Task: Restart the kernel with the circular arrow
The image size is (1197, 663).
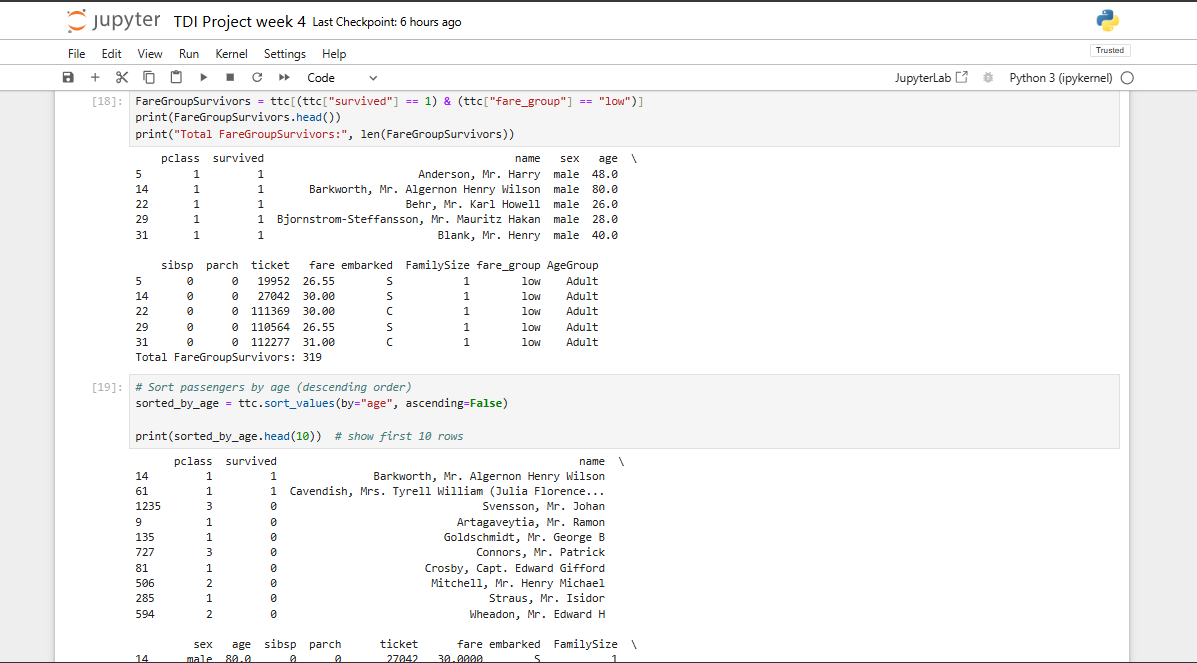Action: tap(257, 77)
